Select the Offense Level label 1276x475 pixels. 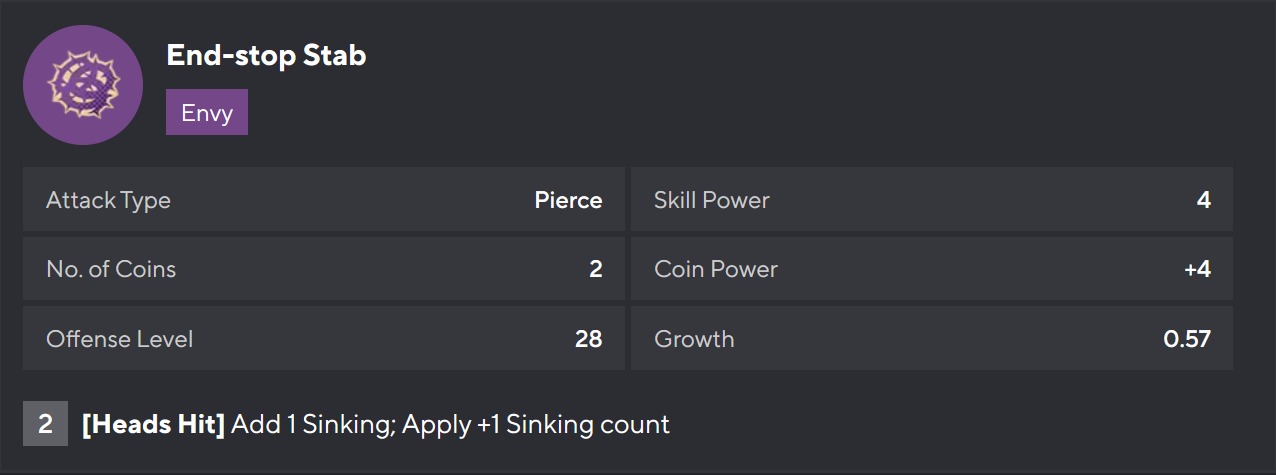(119, 339)
